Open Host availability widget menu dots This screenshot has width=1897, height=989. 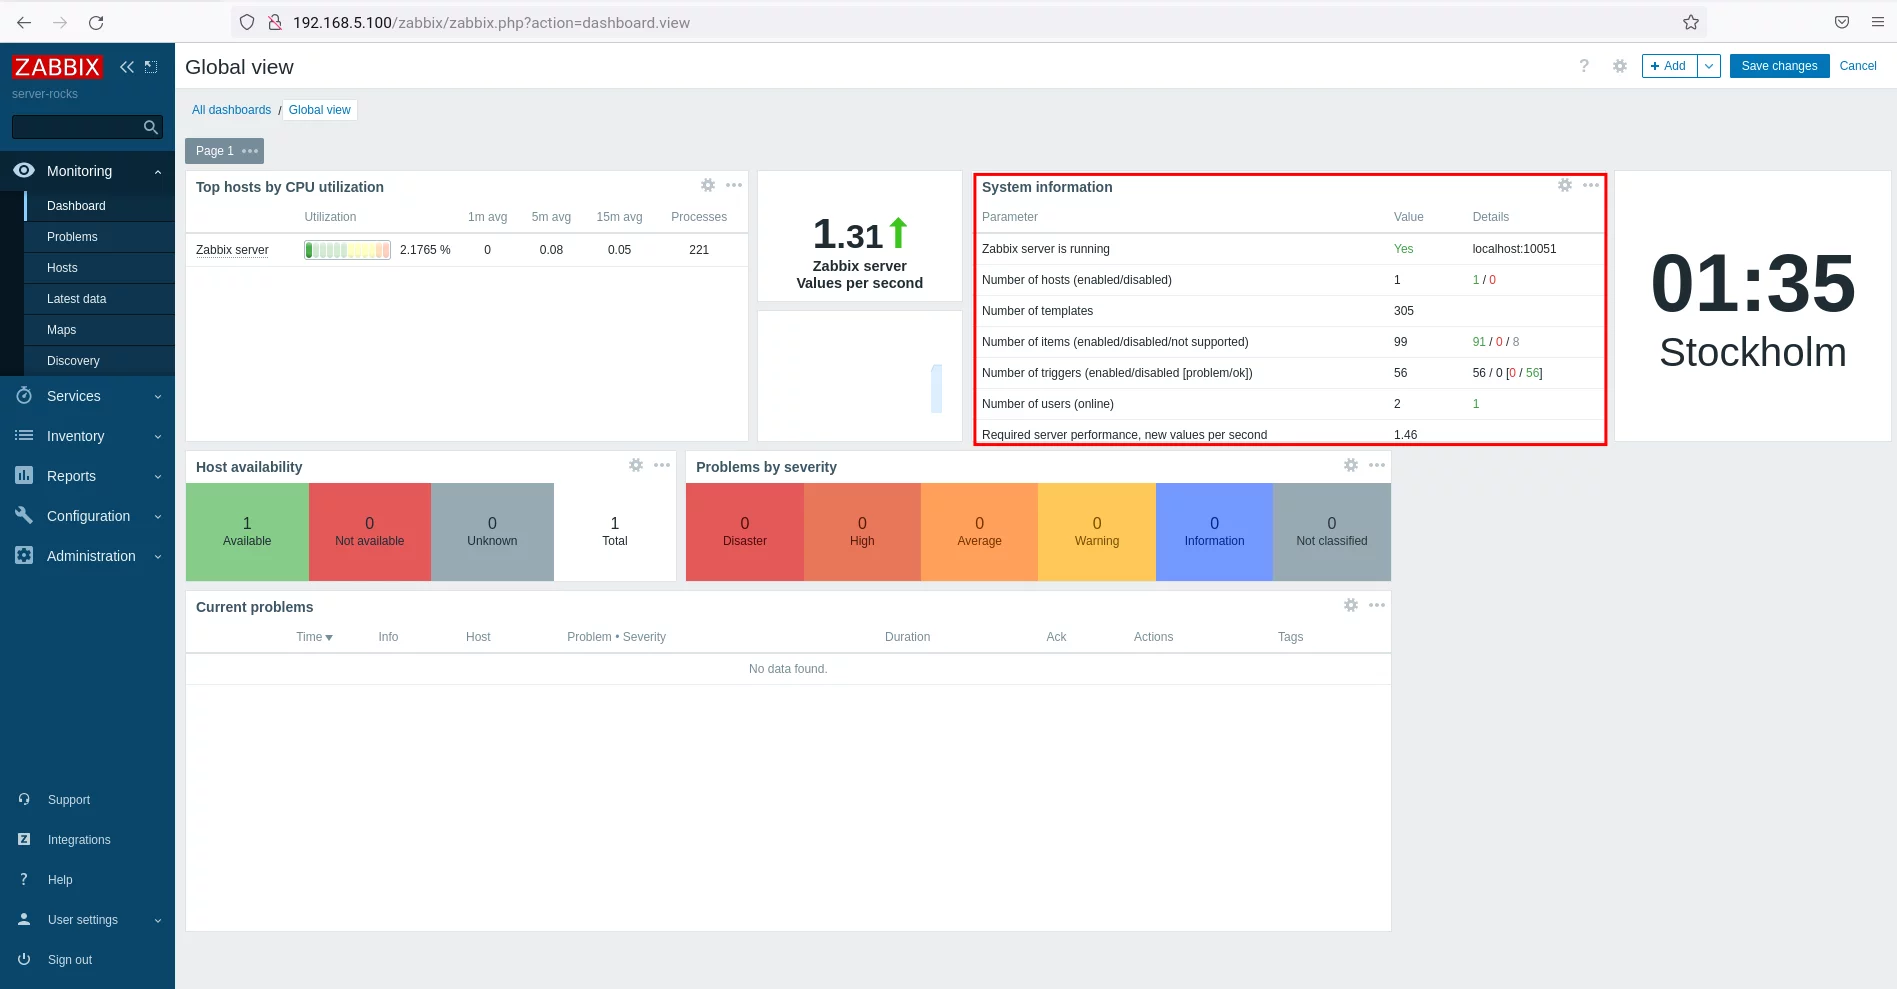(662, 465)
